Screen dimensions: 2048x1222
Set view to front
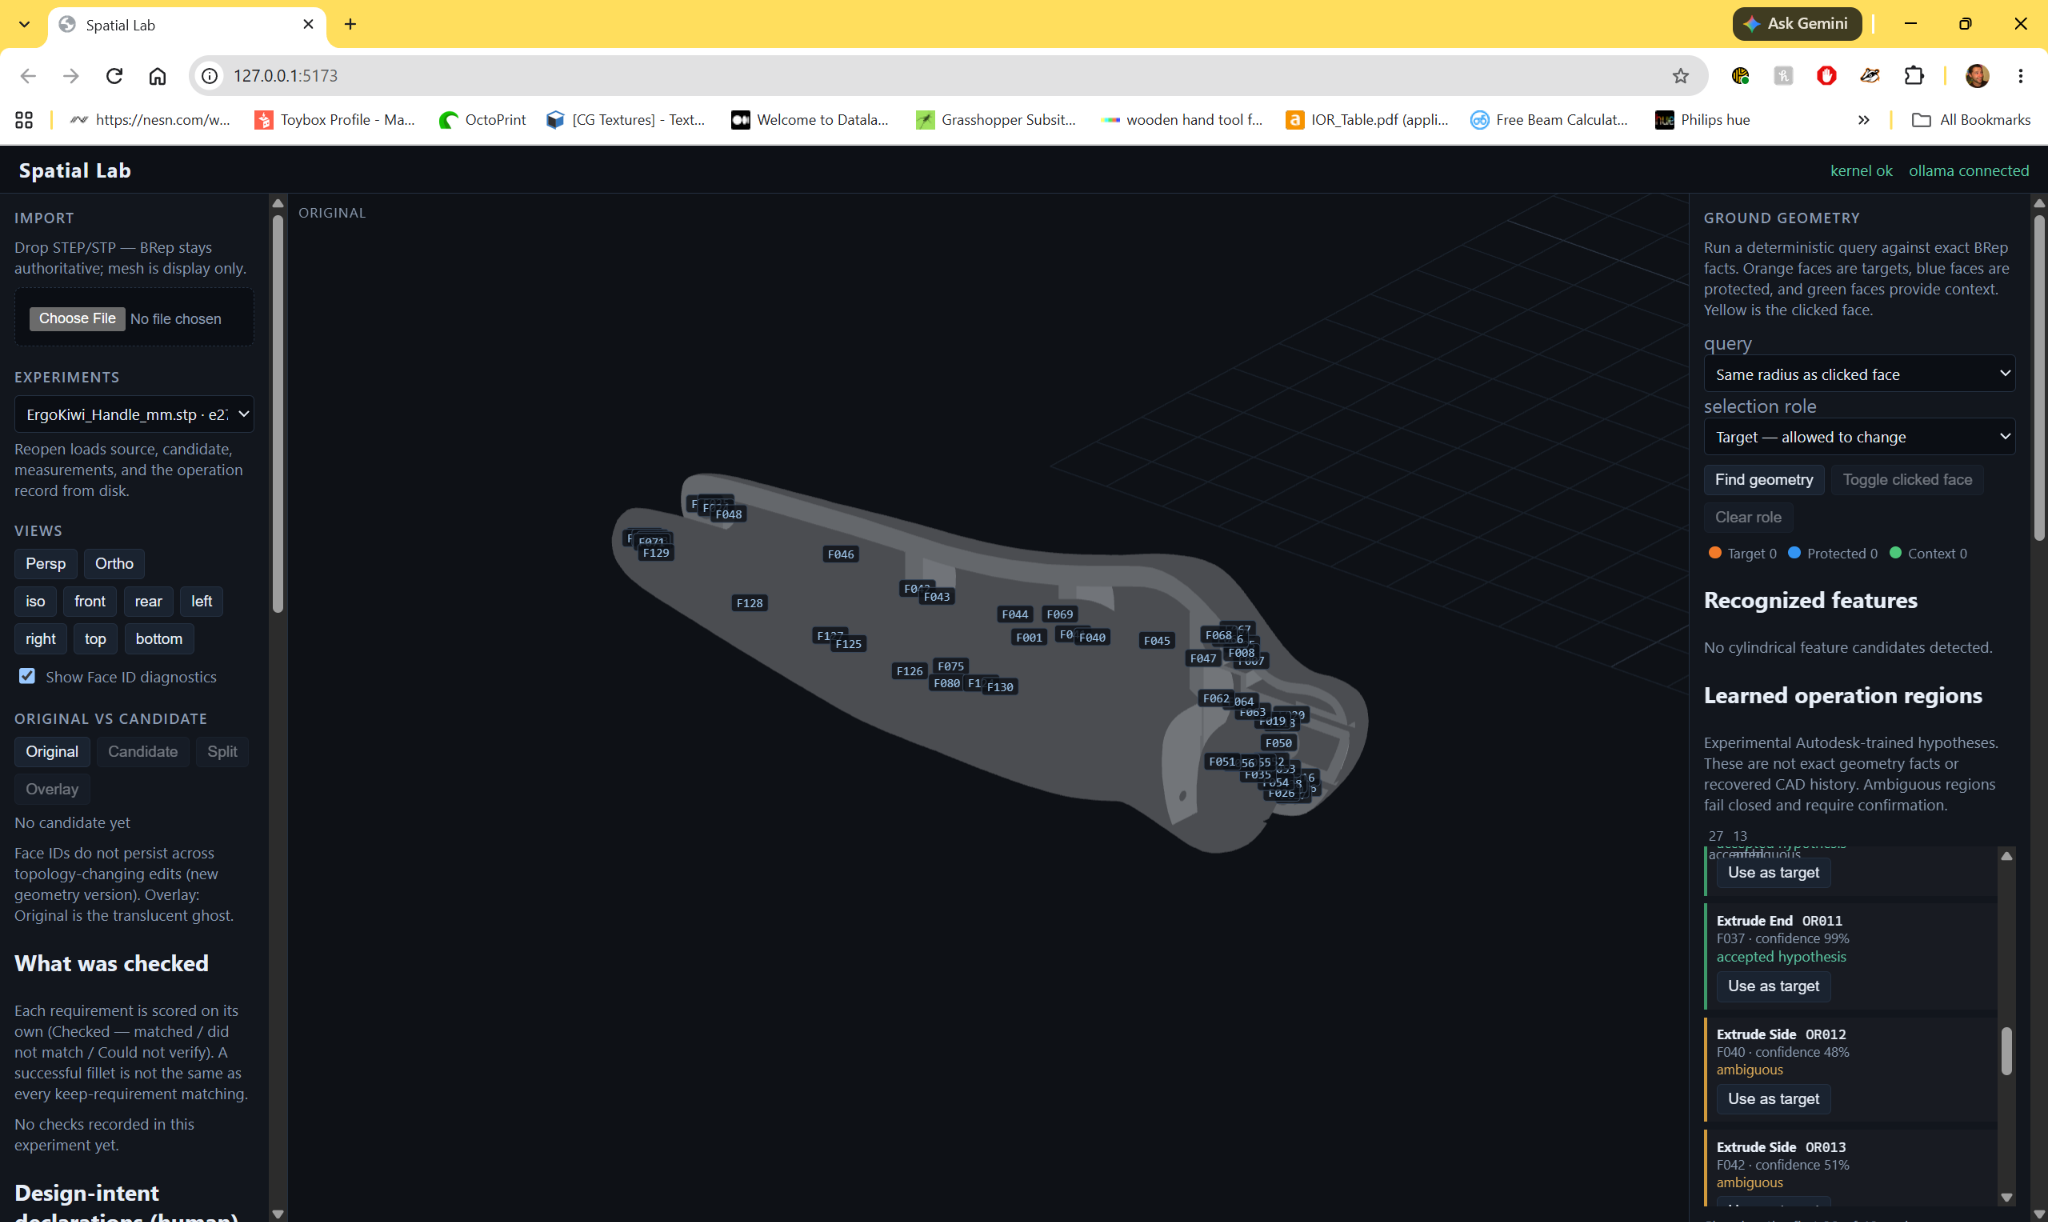pos(90,601)
